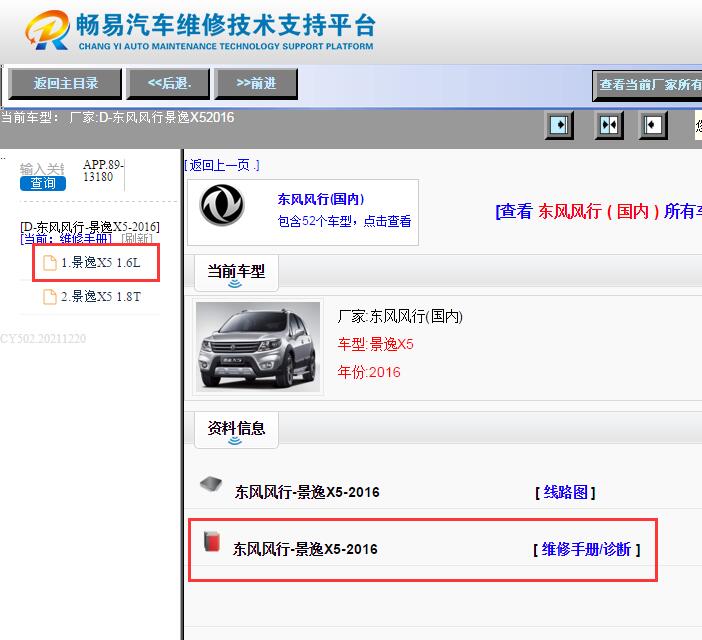Click the 返回上一页 link
This screenshot has width=702, height=640.
[x=222, y=166]
